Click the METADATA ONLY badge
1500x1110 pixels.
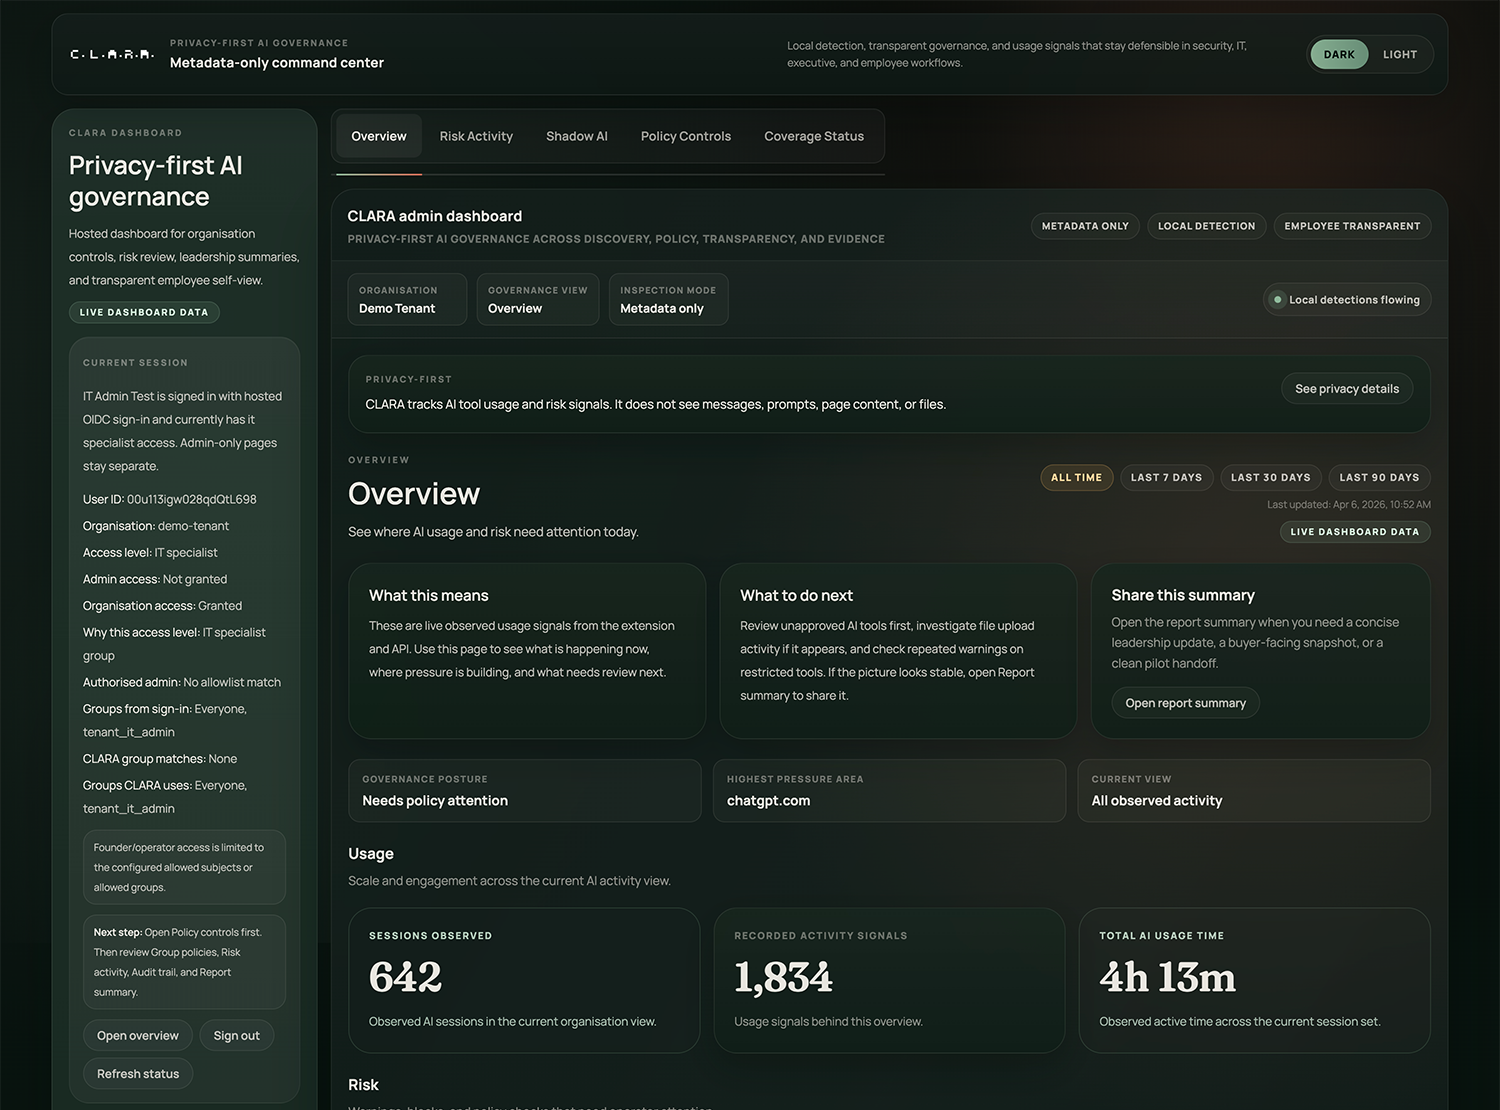1084,226
